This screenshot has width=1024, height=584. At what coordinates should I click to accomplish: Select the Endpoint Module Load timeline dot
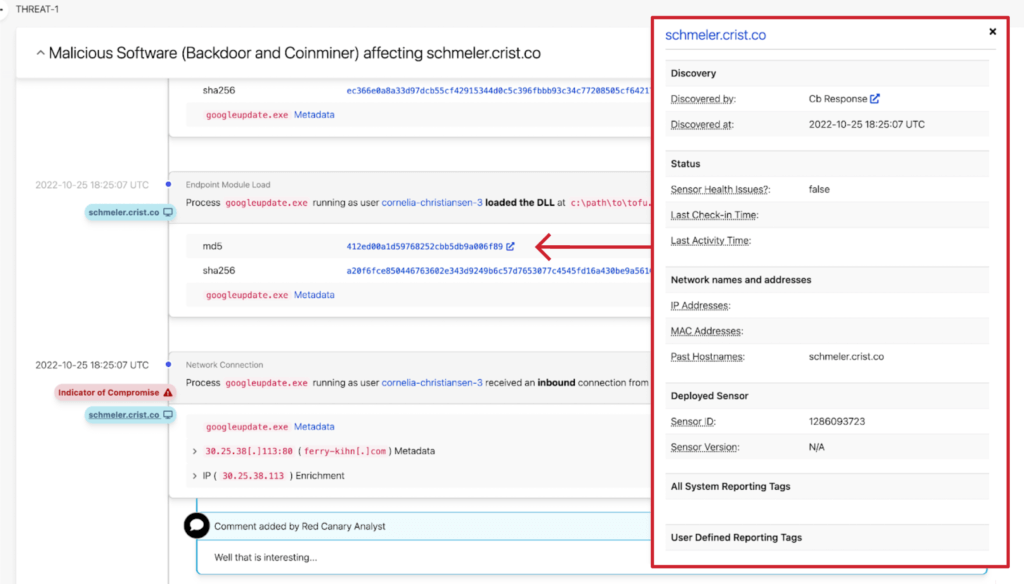pos(169,185)
